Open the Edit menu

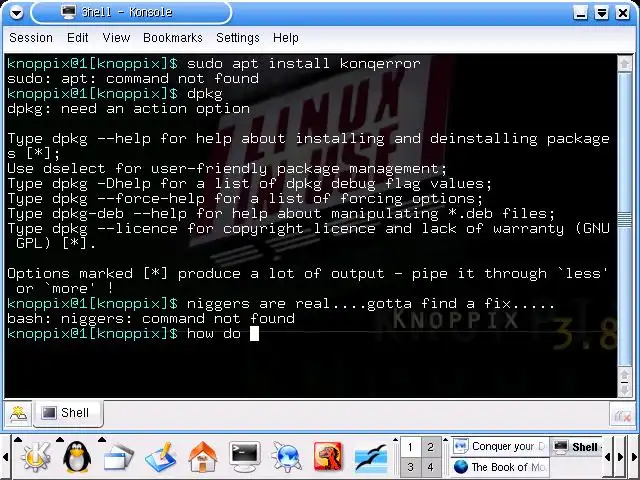tap(78, 38)
